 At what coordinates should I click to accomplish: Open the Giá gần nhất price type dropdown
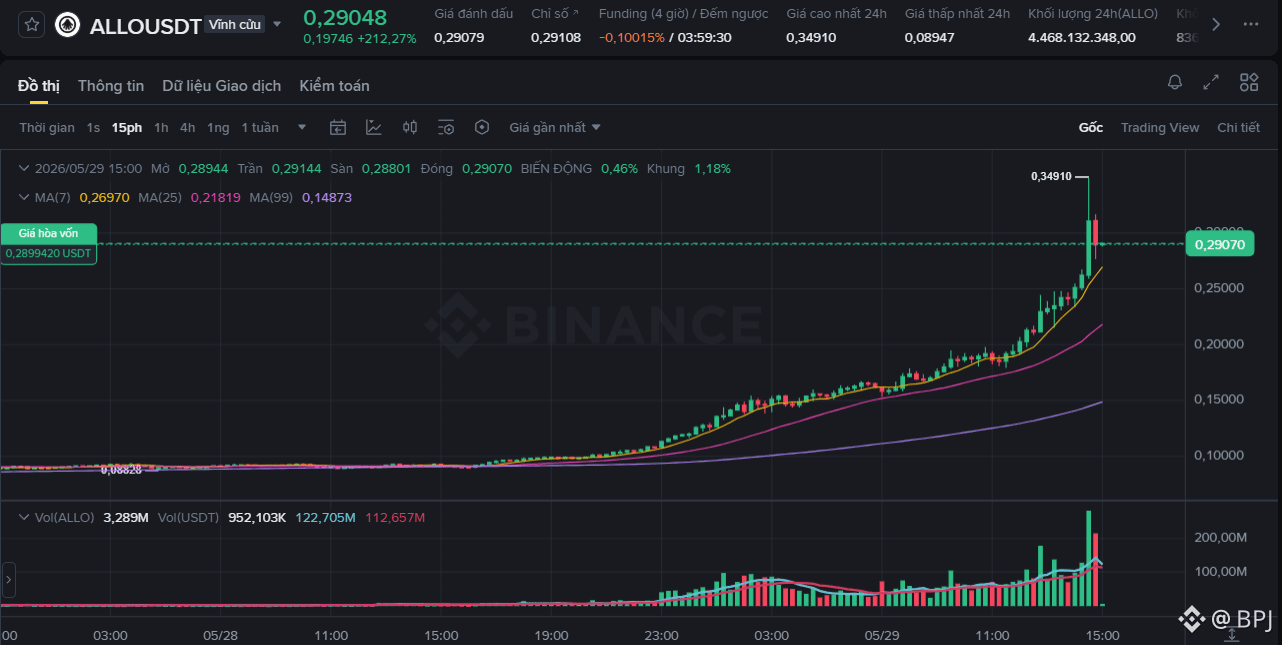click(x=555, y=127)
